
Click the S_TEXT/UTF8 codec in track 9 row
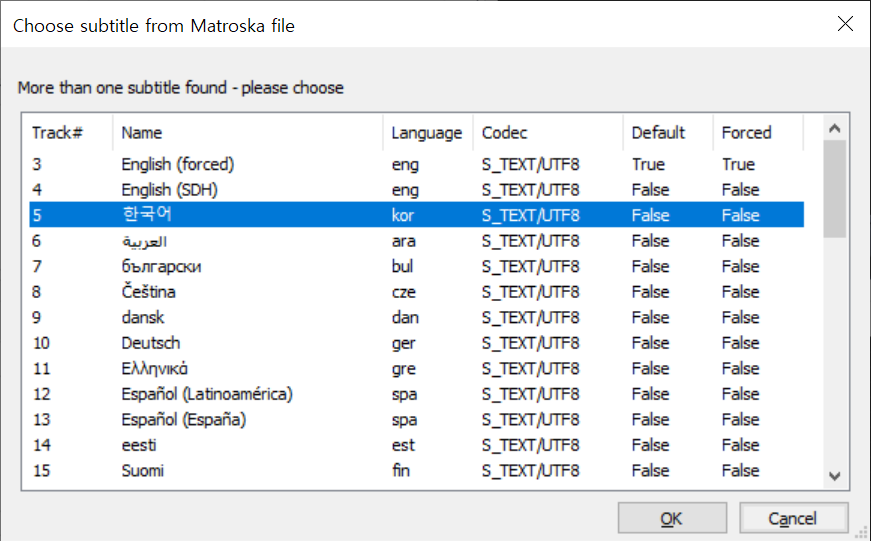(530, 318)
